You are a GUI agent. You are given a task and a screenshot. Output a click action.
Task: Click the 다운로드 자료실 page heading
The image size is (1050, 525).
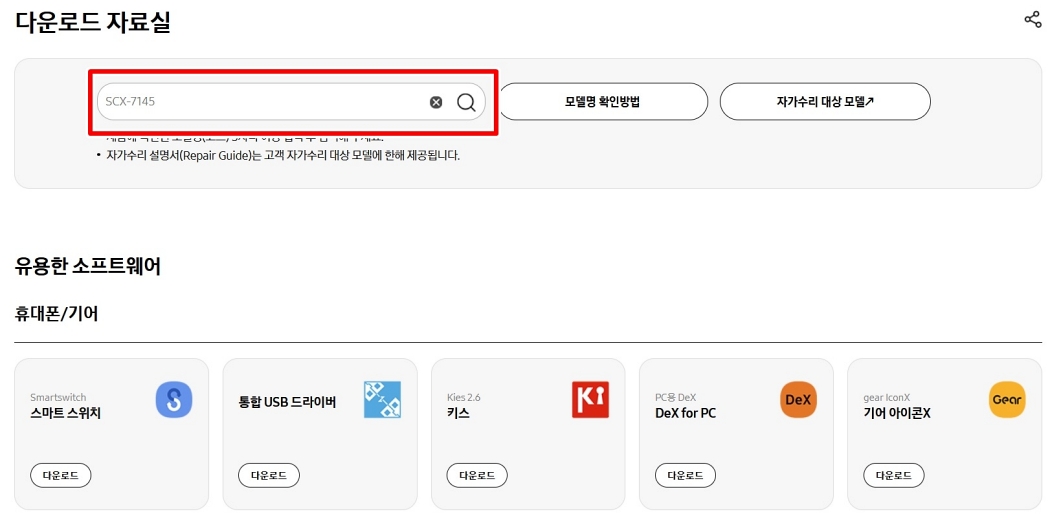click(x=92, y=22)
